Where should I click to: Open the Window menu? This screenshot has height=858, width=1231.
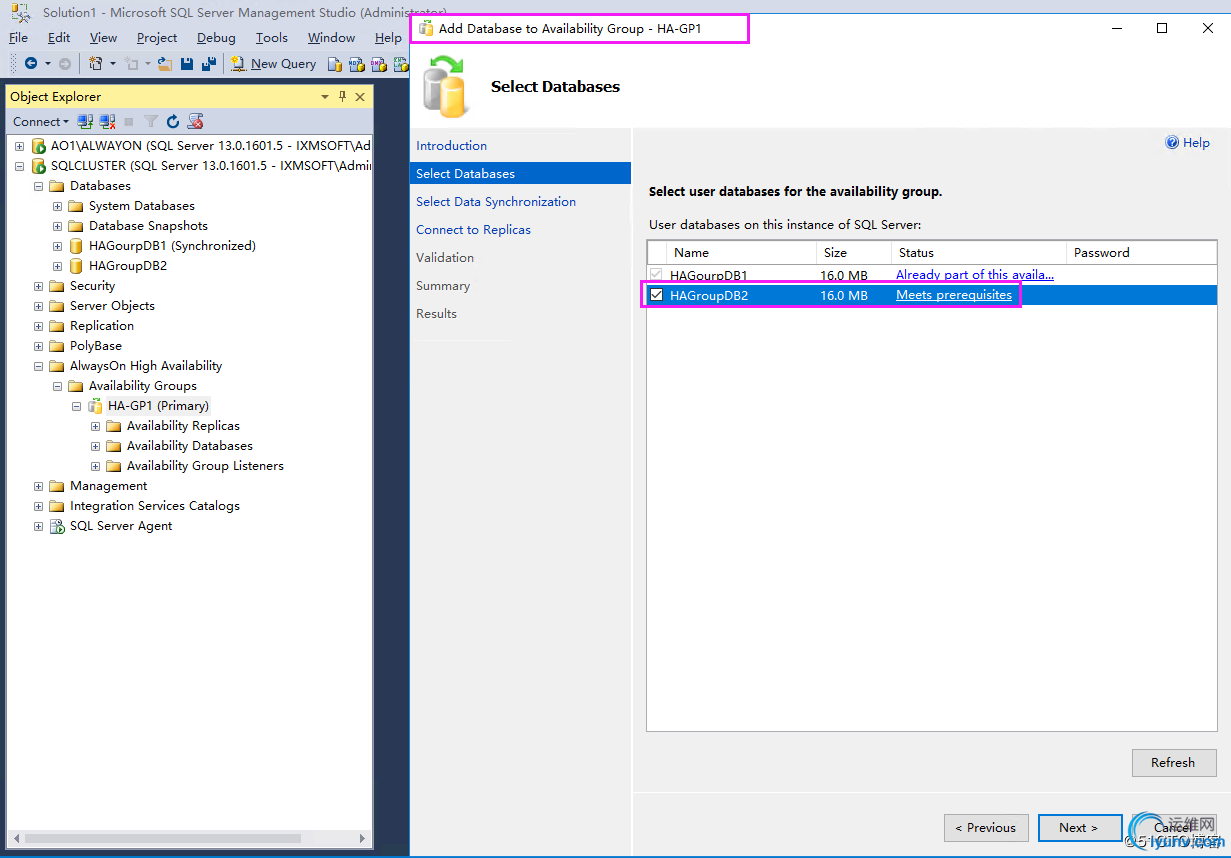click(331, 37)
